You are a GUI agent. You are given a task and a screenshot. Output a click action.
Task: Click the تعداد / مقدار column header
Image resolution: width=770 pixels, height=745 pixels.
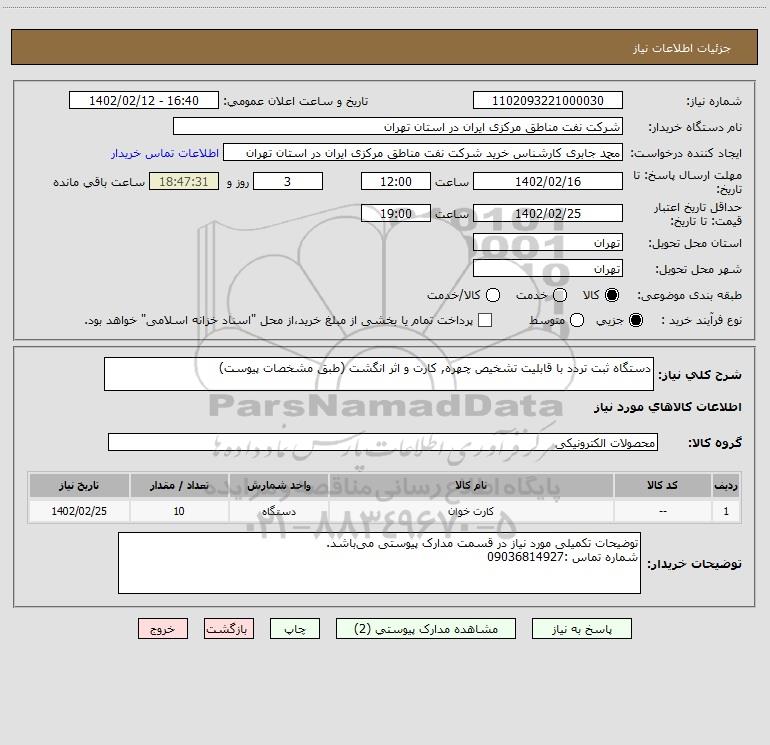pos(179,486)
